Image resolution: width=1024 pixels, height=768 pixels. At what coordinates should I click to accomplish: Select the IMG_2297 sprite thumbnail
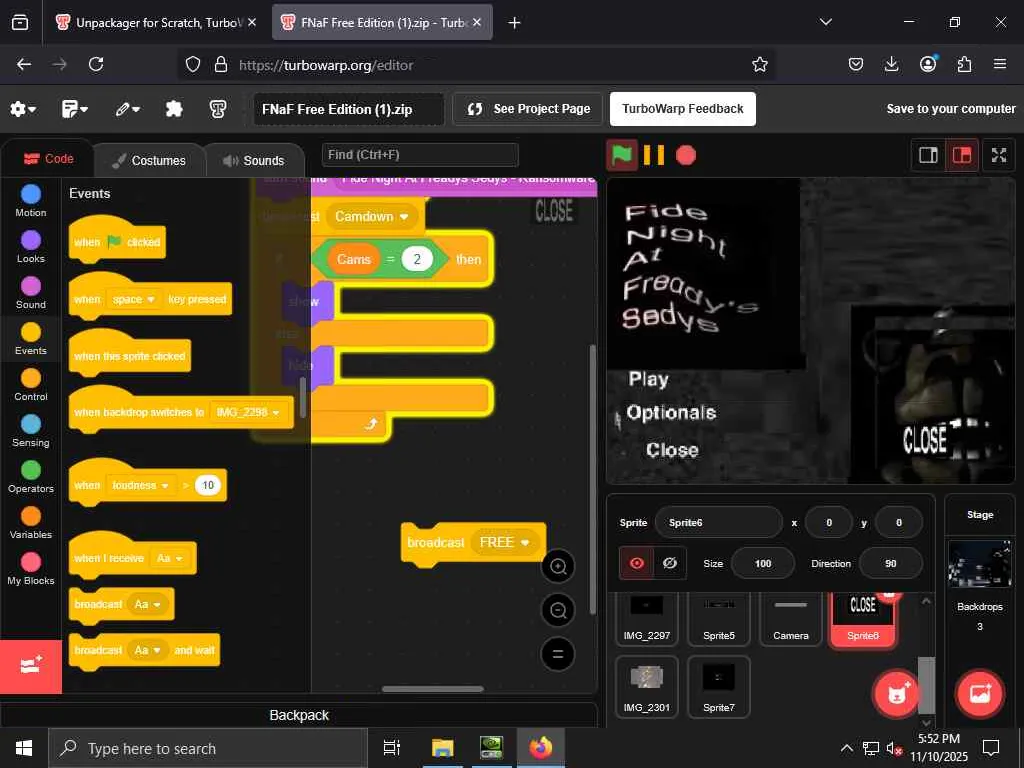[x=647, y=618]
